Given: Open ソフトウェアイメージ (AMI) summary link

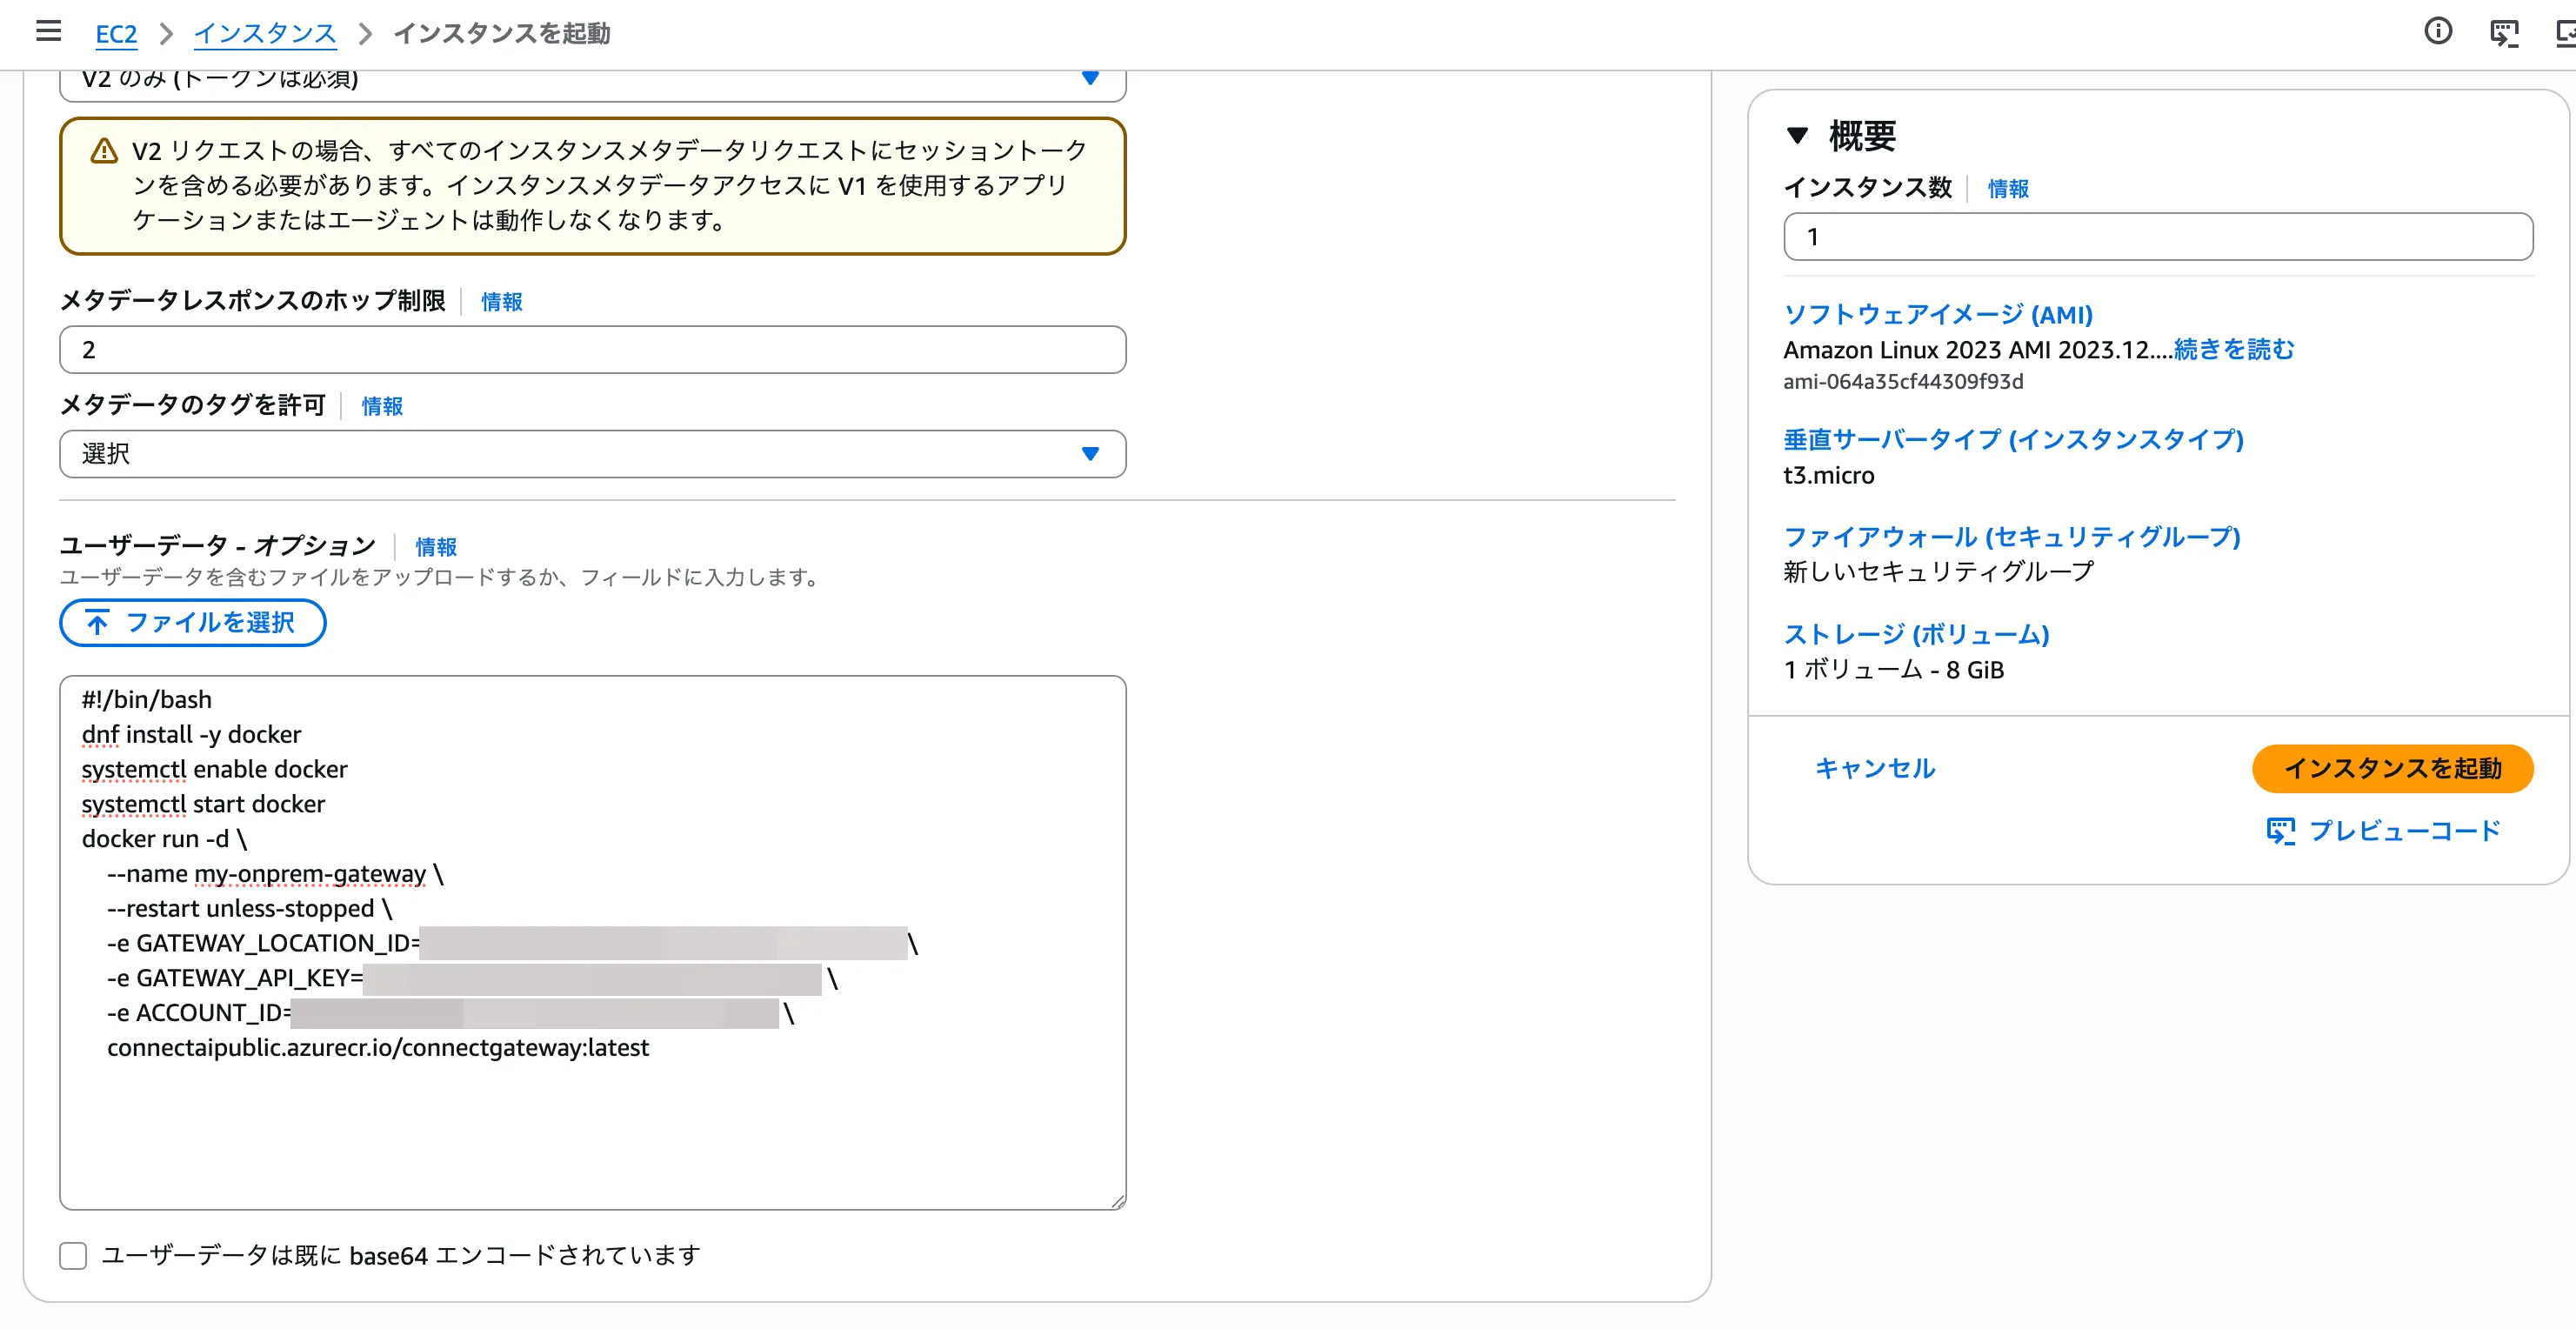Looking at the screenshot, I should coord(1938,314).
